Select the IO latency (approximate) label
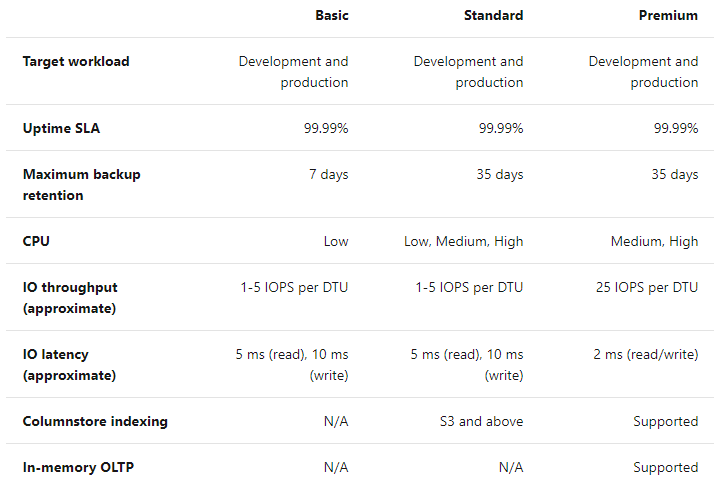Screen dimensions: 719x484 pos(69,364)
